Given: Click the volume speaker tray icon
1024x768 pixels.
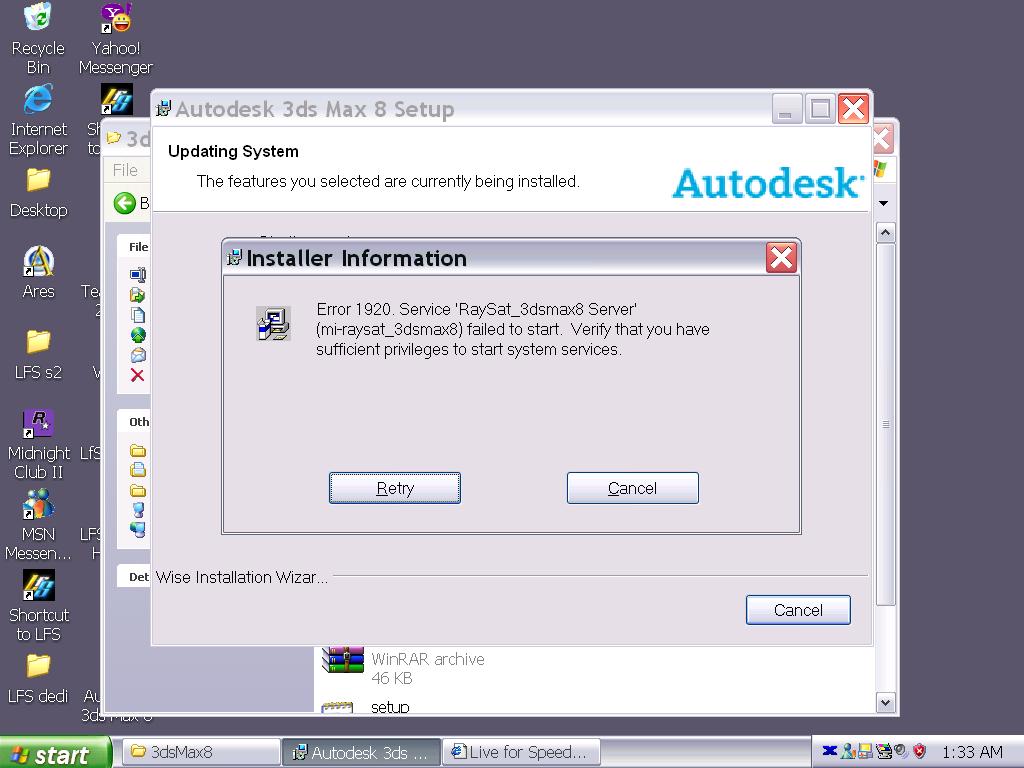Looking at the screenshot, I should coord(901,751).
